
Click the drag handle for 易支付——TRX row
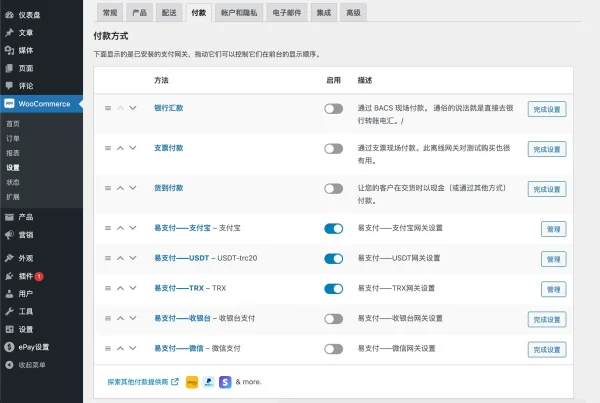point(108,288)
